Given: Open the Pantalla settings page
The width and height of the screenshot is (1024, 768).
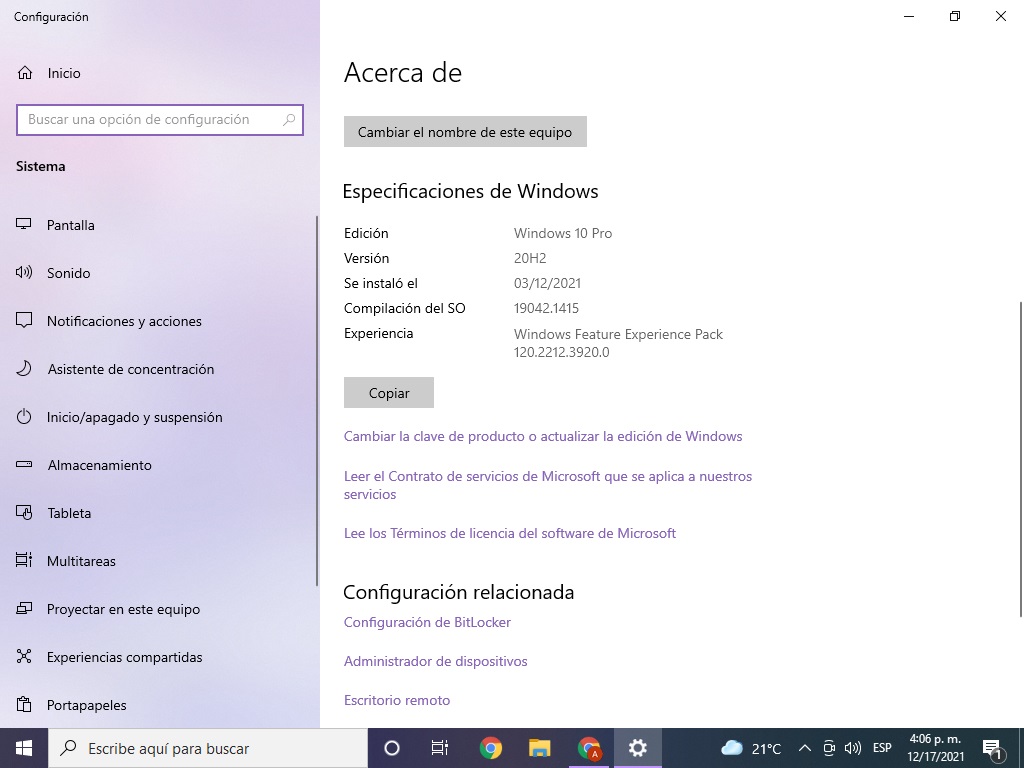Looking at the screenshot, I should pos(71,225).
